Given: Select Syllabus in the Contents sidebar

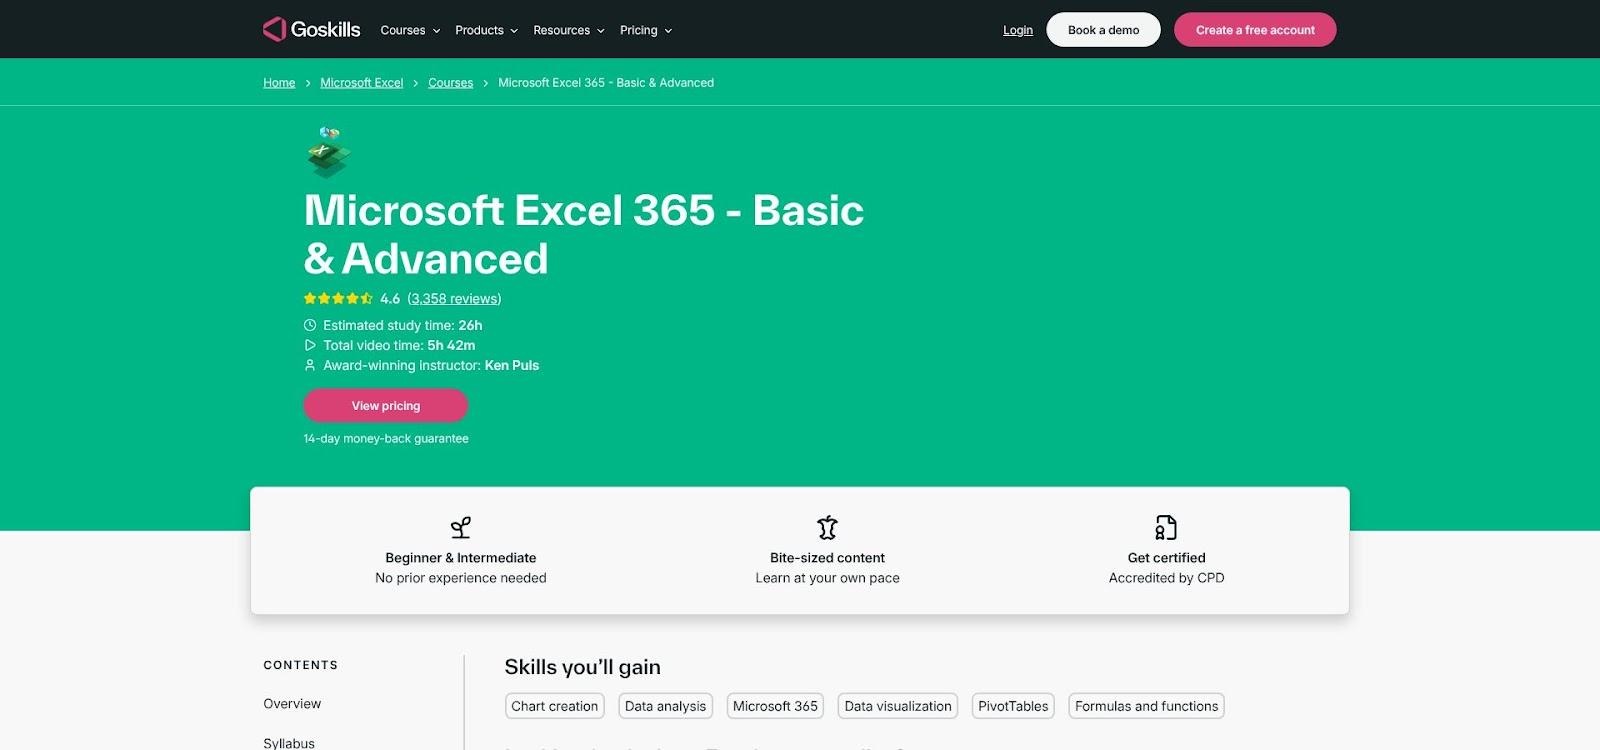Looking at the screenshot, I should click(289, 743).
